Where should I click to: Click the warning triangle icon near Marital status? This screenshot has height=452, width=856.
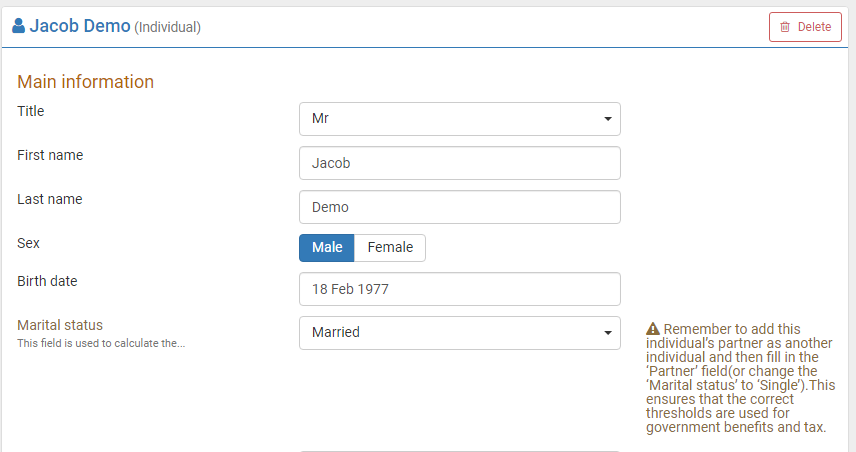click(653, 329)
